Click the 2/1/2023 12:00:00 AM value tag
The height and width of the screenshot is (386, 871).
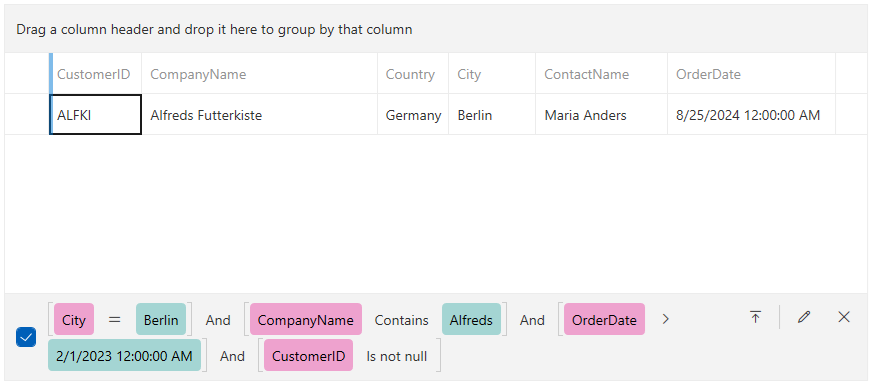point(124,355)
